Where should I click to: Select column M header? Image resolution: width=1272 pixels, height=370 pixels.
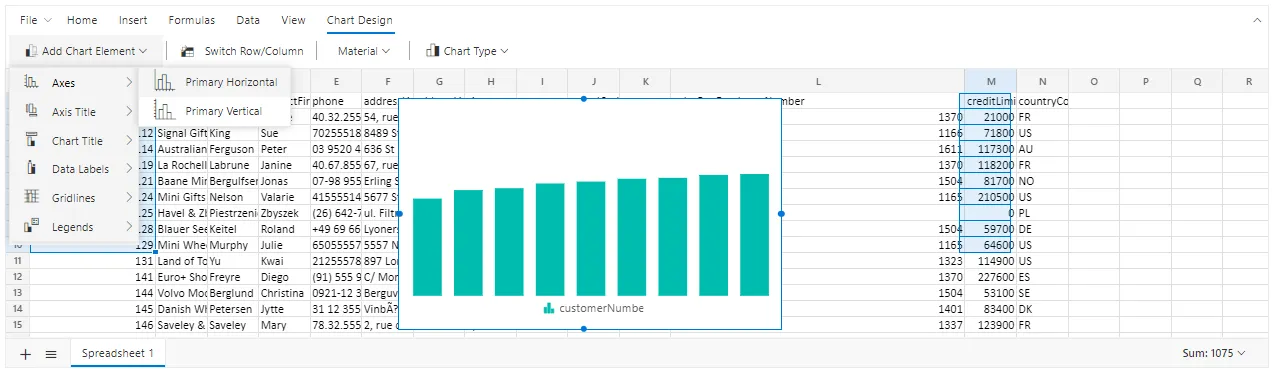pos(991,81)
